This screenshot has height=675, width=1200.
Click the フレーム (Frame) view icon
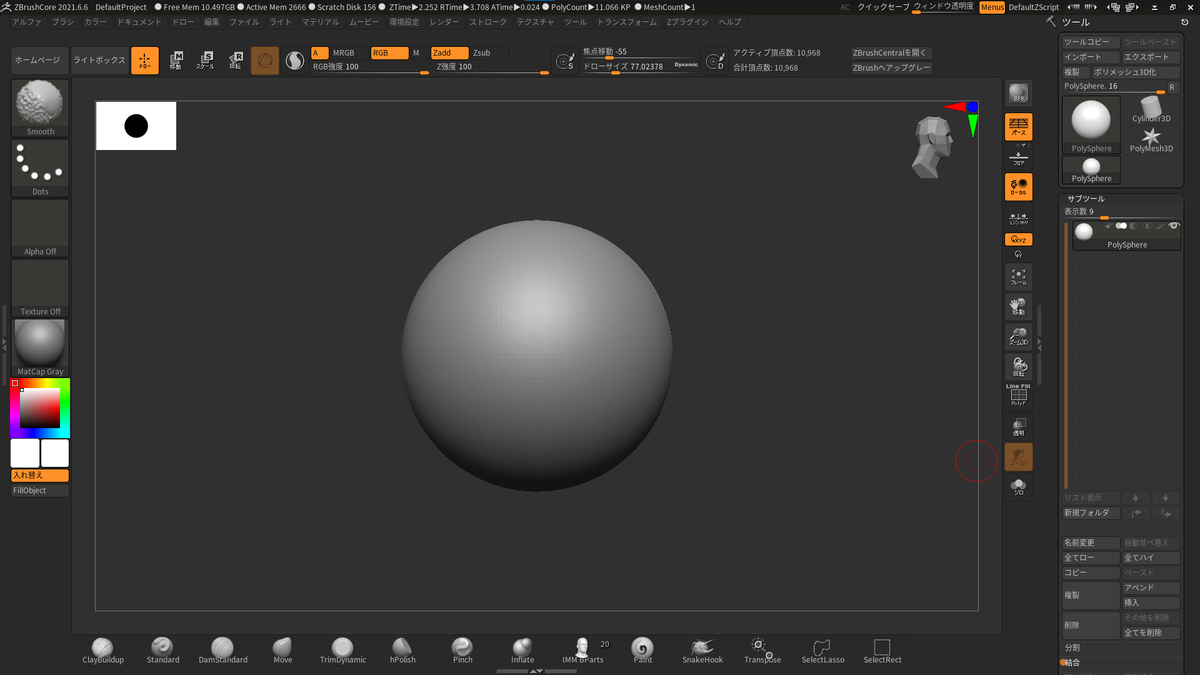point(1018,277)
